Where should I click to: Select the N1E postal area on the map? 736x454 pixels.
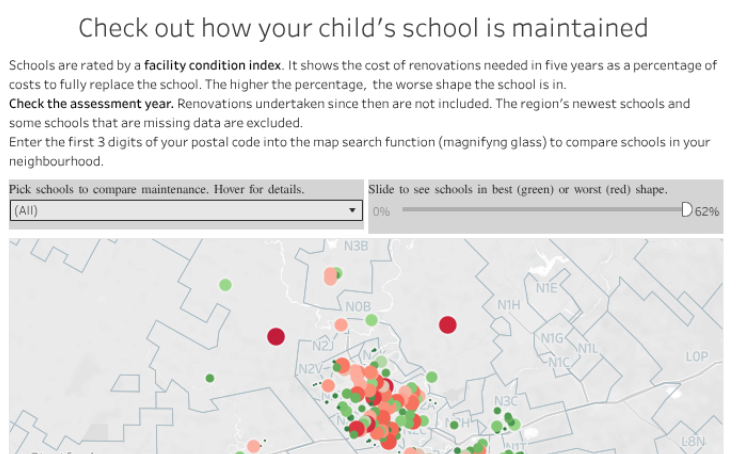546,288
